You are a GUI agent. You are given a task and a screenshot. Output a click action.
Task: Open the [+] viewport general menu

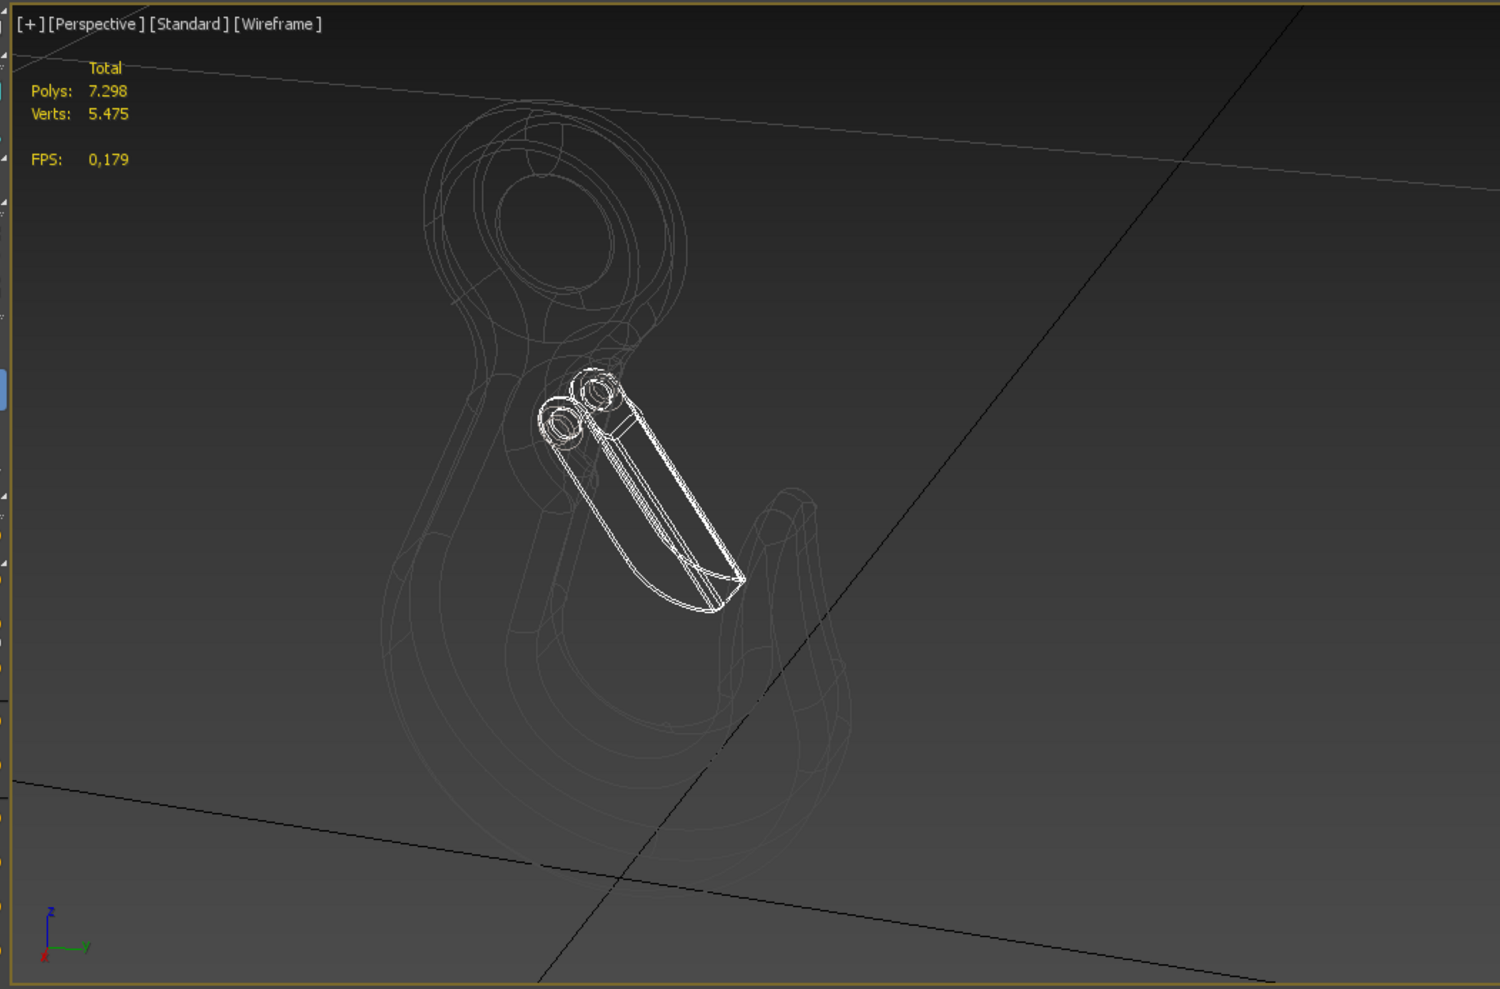[x=30, y=24]
